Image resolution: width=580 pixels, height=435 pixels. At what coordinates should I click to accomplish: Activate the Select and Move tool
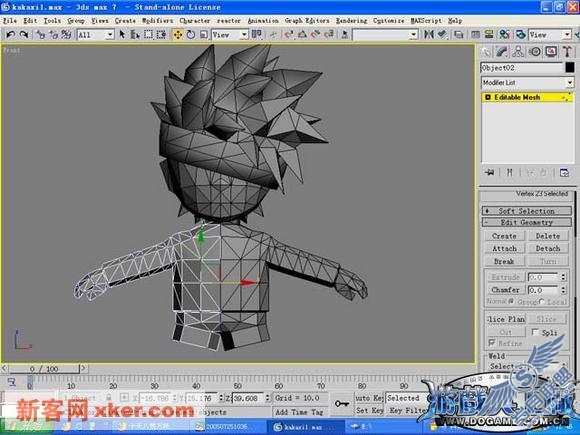click(178, 35)
